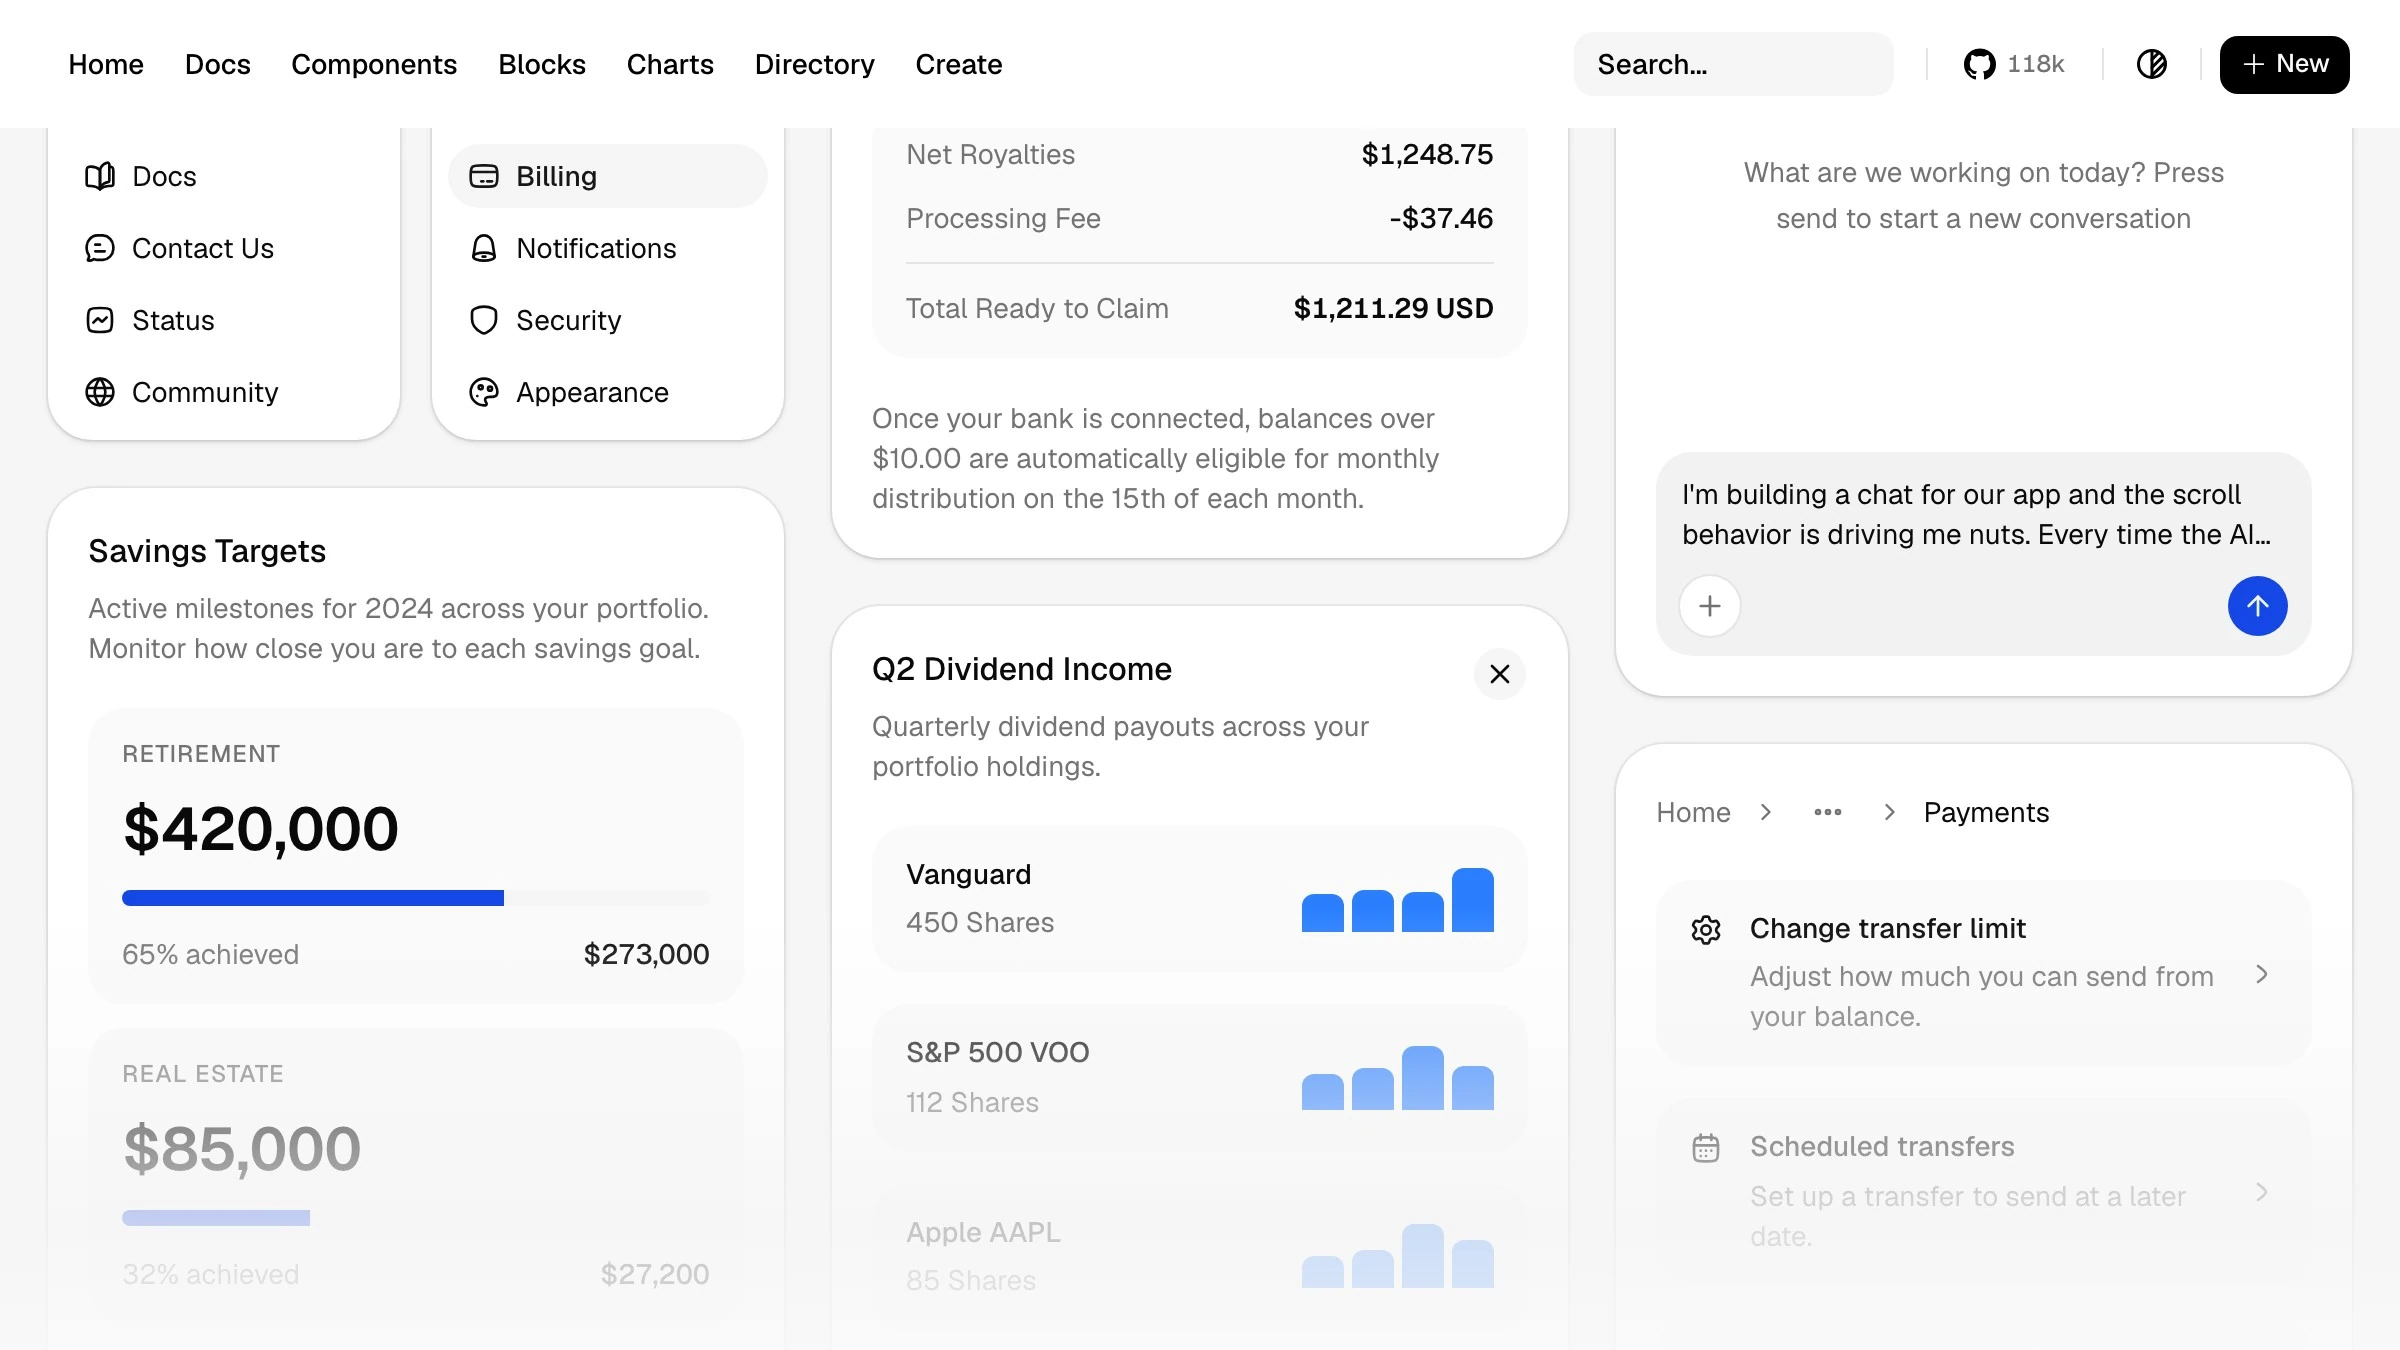Screen dimensions: 2400x1350
Task: Expand the breadcrumb ellipsis menu
Action: coord(1828,812)
